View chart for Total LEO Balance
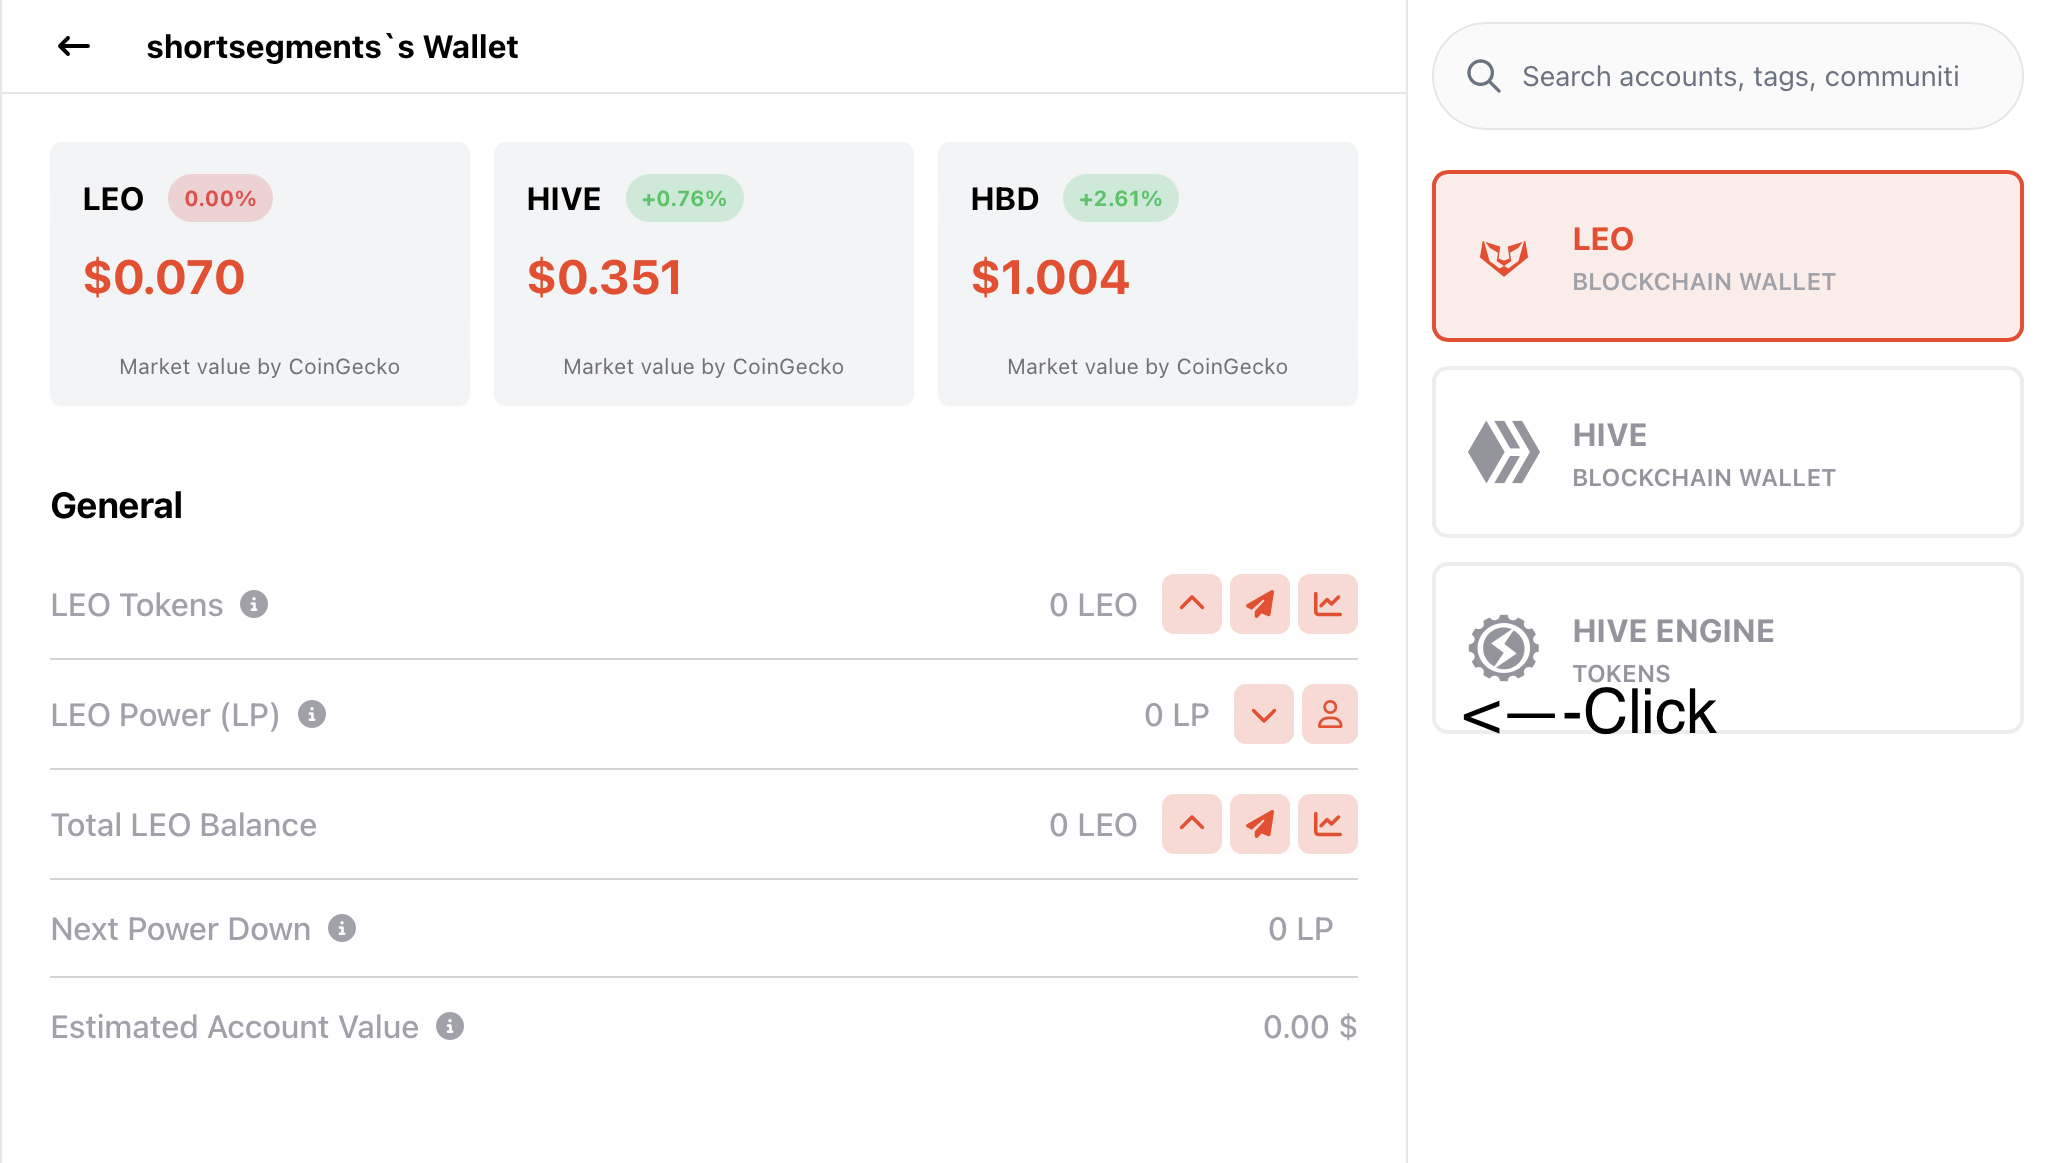Image resolution: width=2048 pixels, height=1163 pixels. [1328, 824]
